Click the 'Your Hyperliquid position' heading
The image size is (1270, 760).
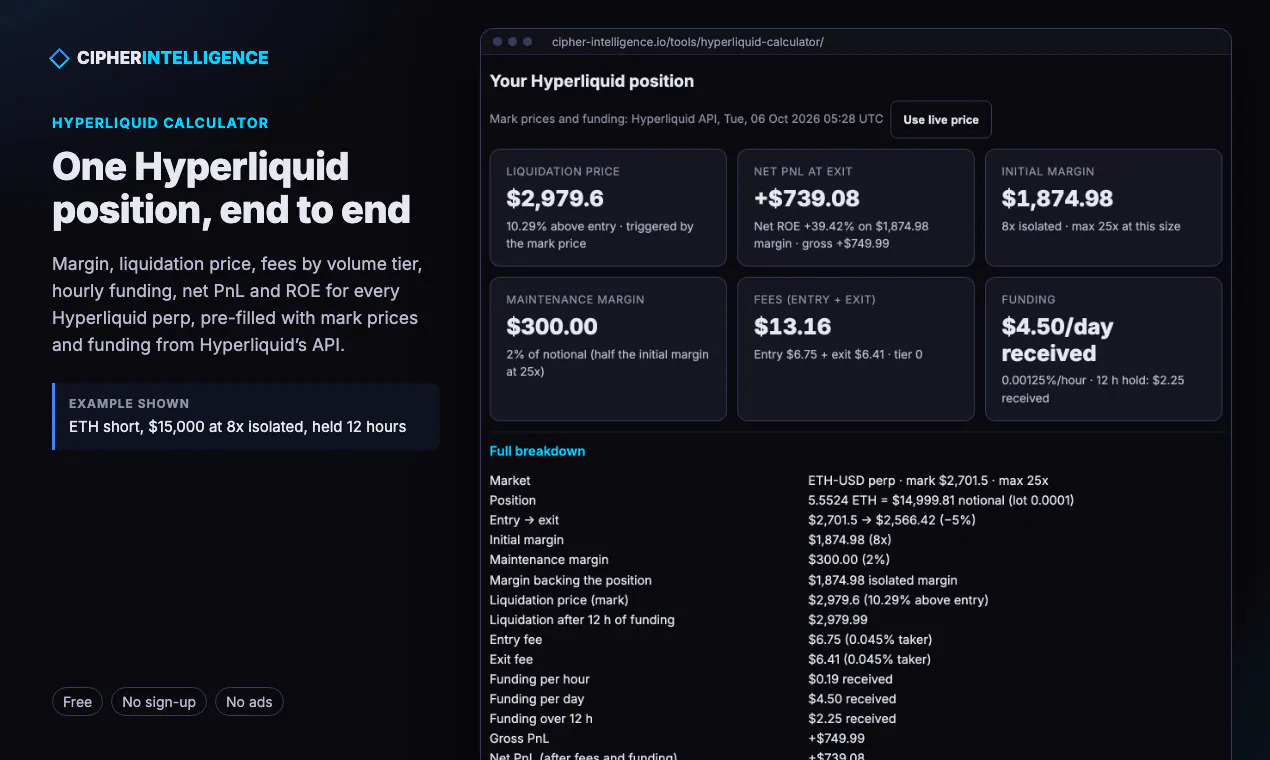click(592, 81)
